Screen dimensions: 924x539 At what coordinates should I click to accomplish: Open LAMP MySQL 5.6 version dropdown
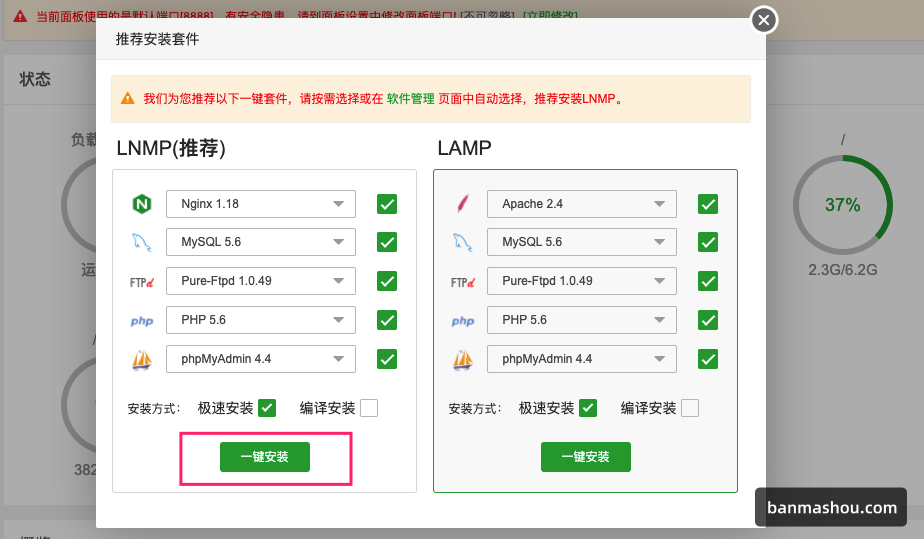tap(582, 242)
